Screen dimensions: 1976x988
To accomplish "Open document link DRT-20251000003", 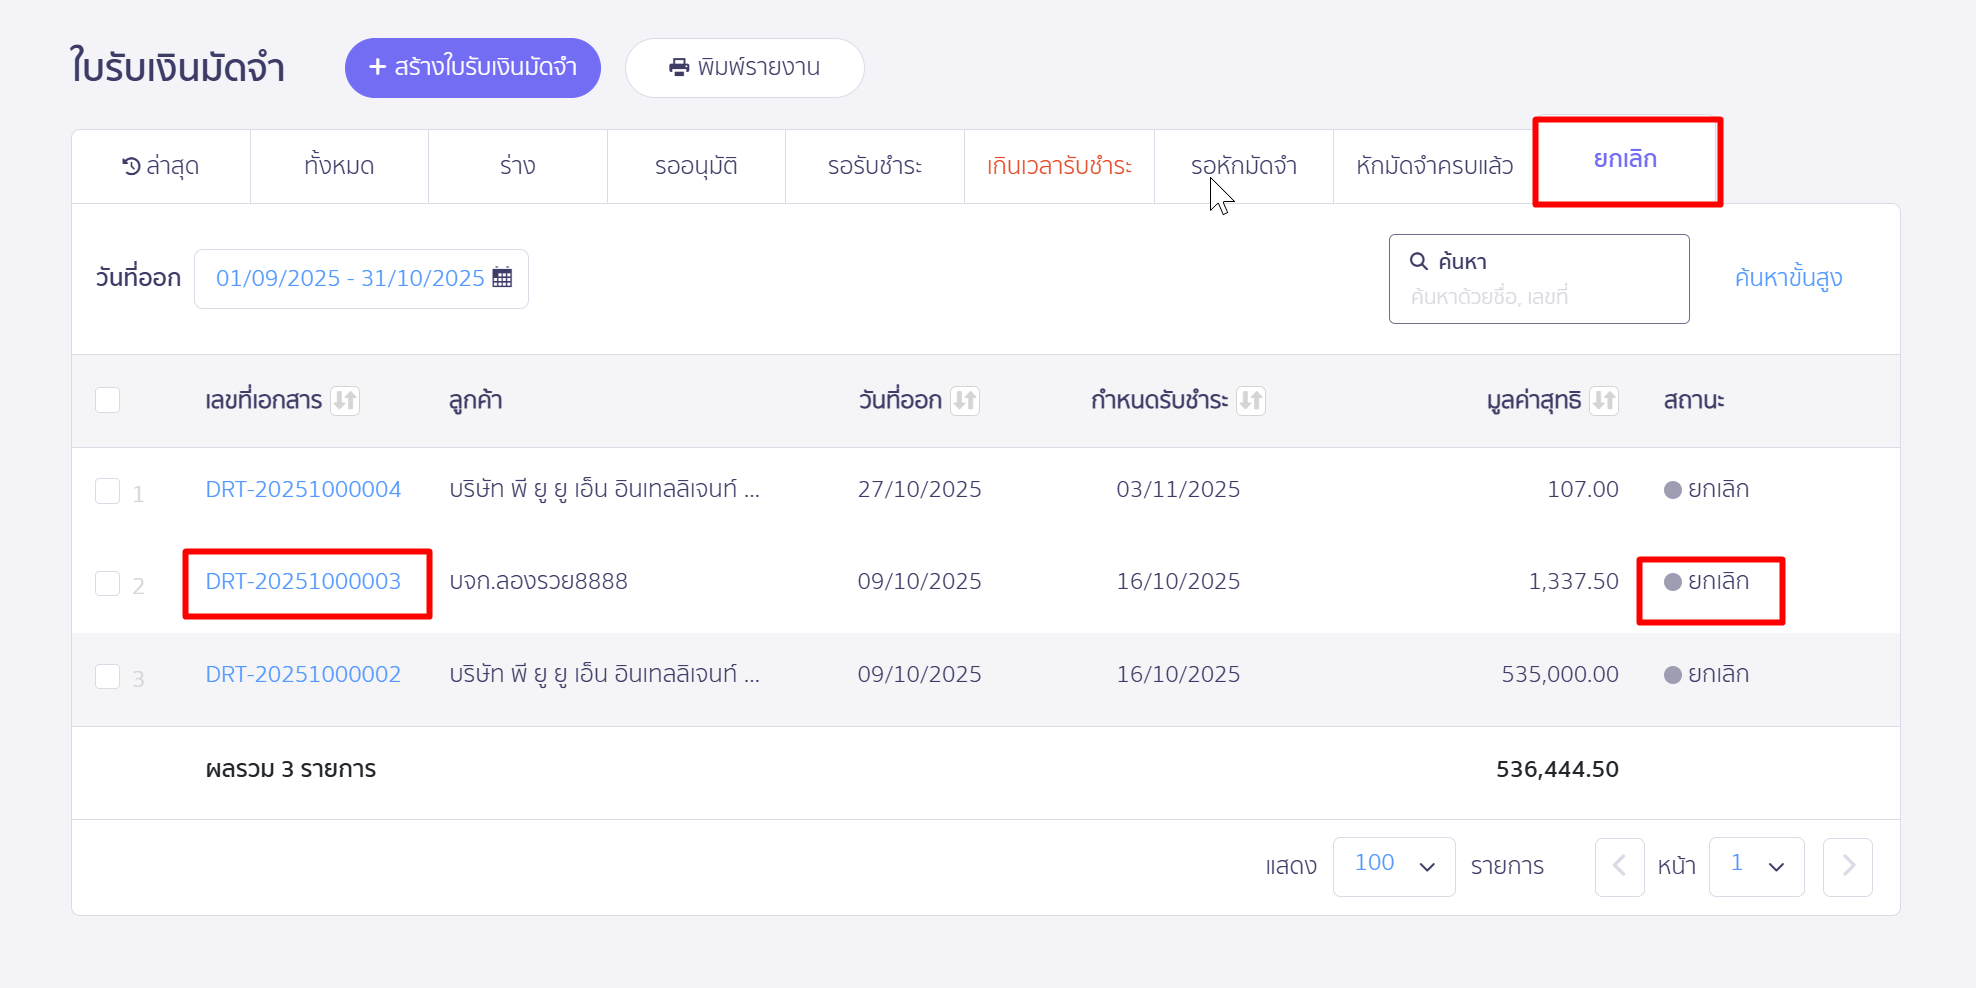I will point(303,582).
